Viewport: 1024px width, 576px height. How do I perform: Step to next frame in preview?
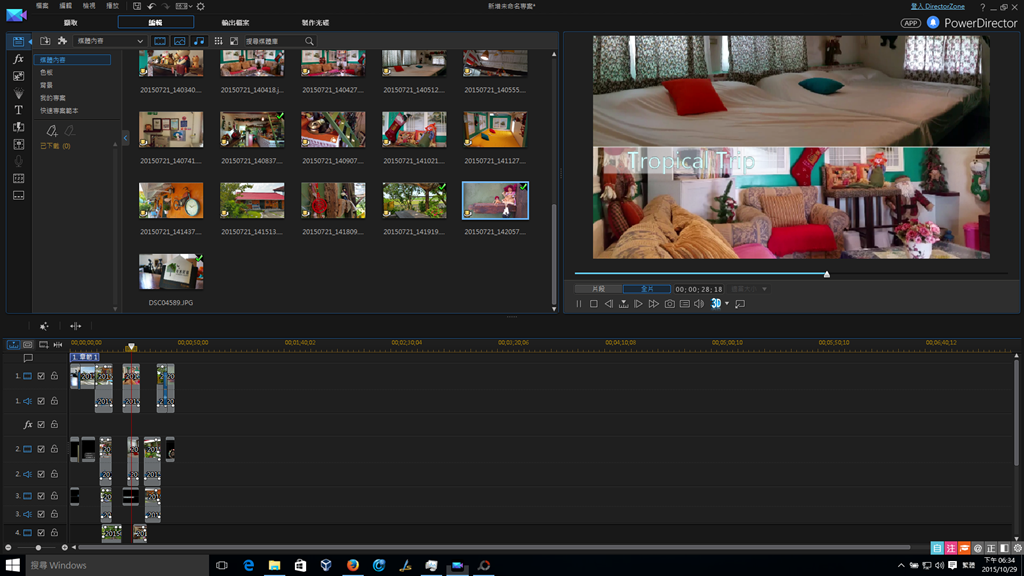pos(638,304)
